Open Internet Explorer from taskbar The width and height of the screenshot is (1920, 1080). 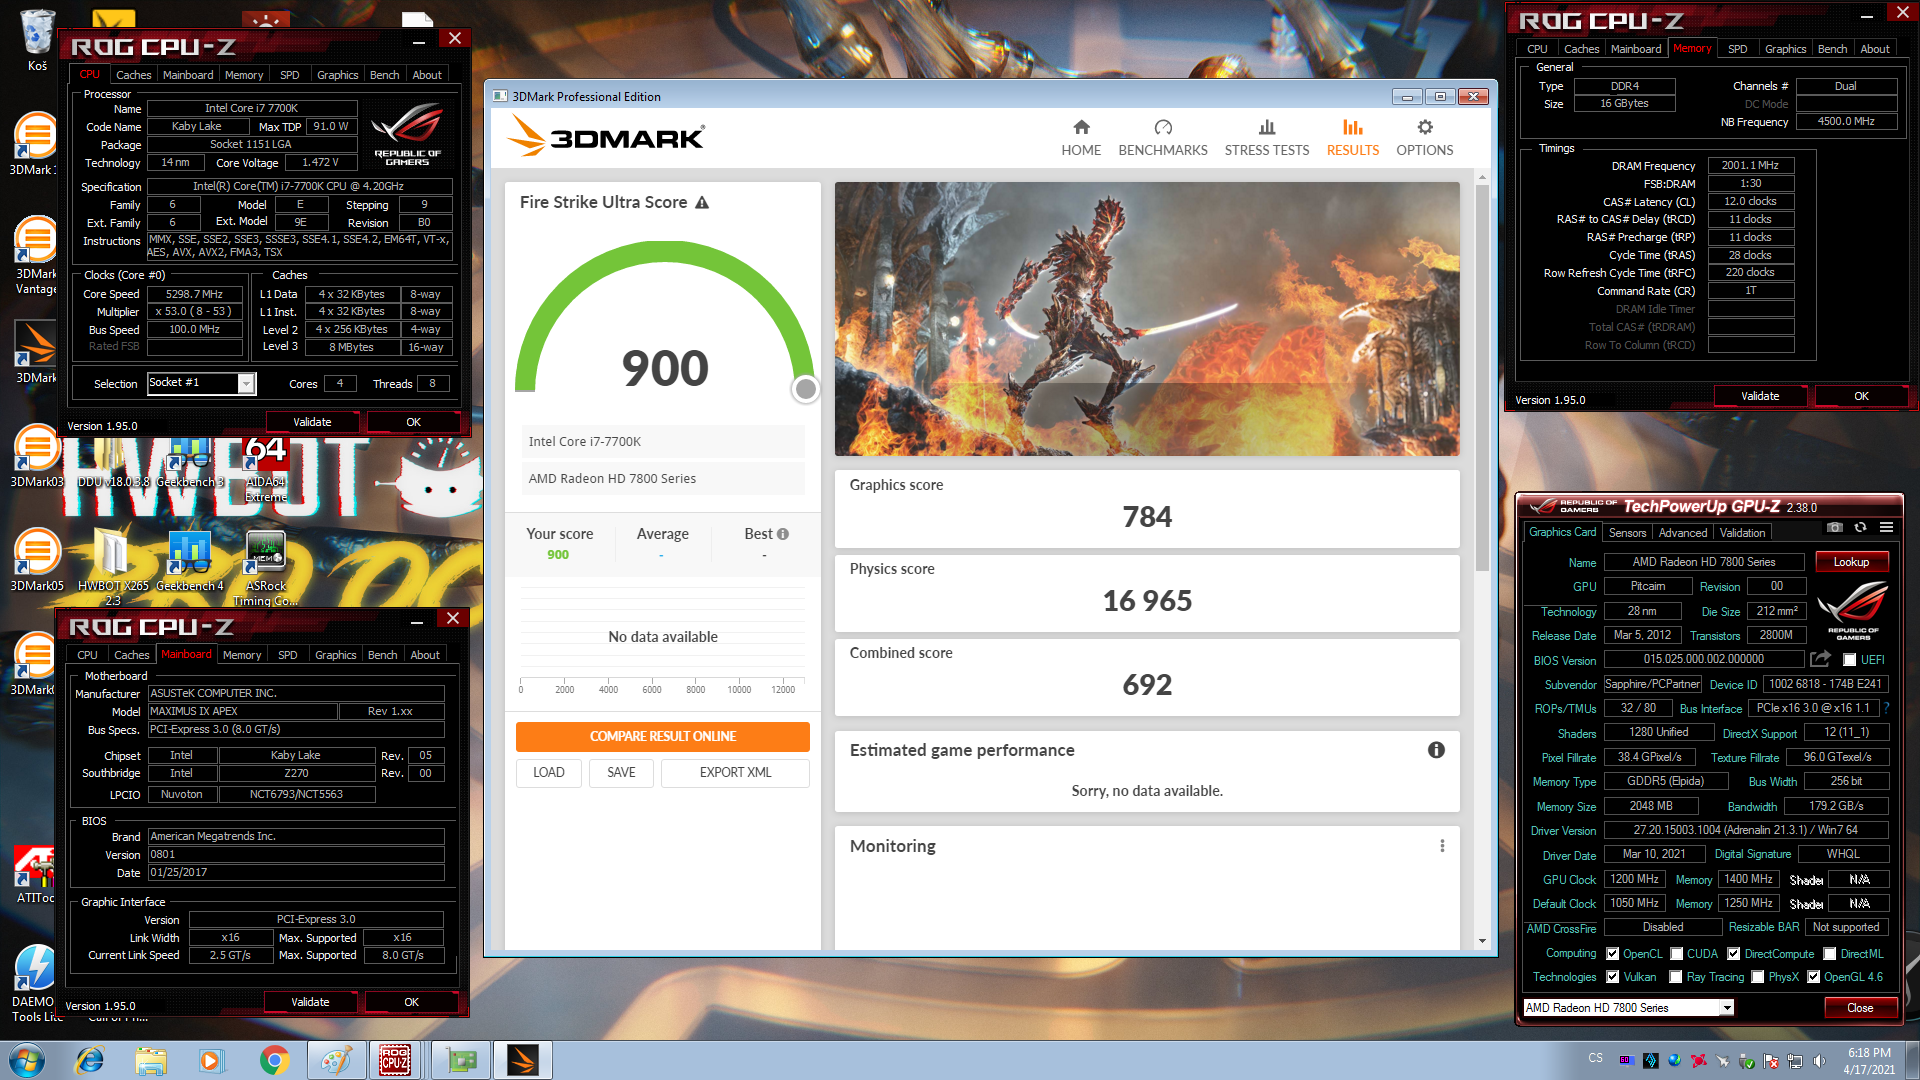90,1060
